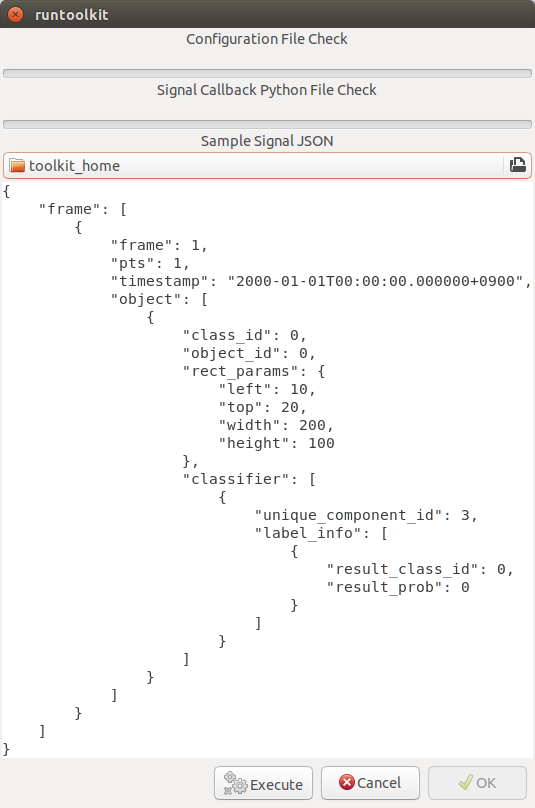Click the "top": 20 line
535x808 pixels.
263,408
